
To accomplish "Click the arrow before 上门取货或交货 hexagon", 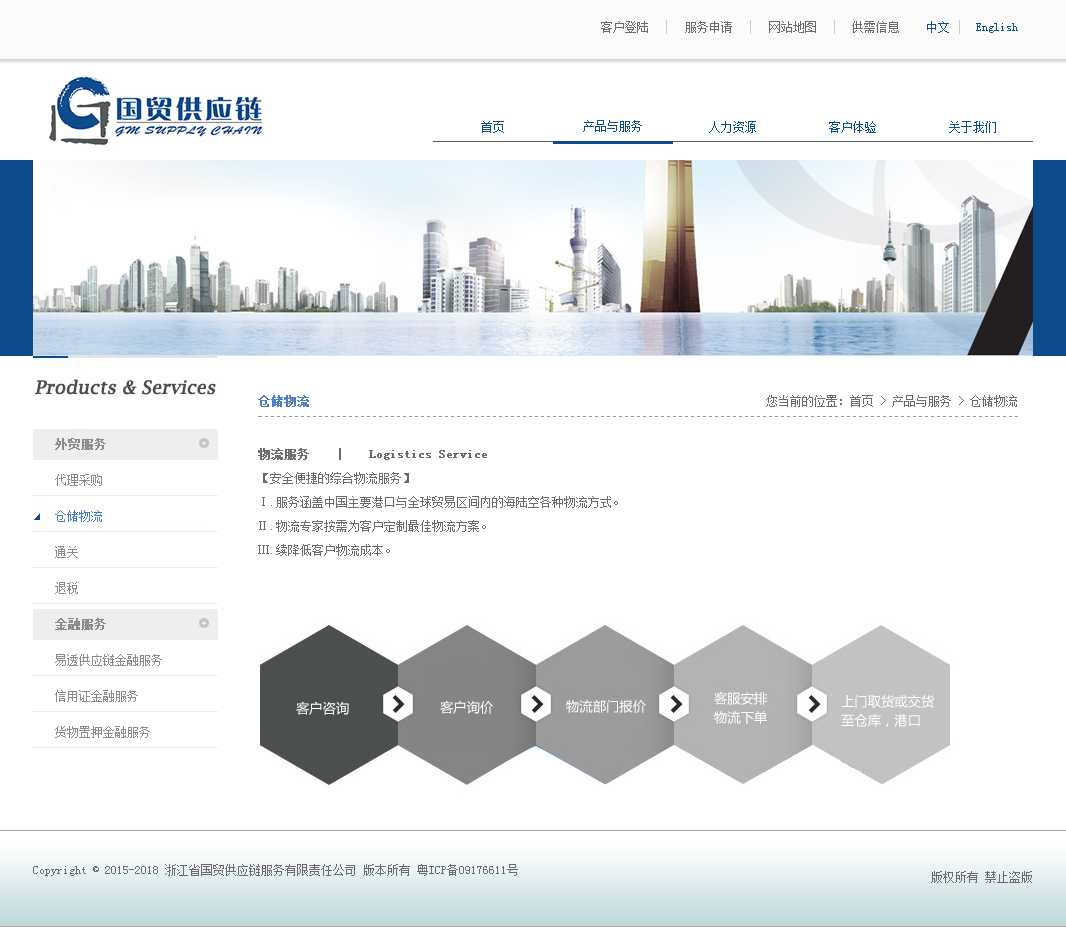I will [812, 705].
